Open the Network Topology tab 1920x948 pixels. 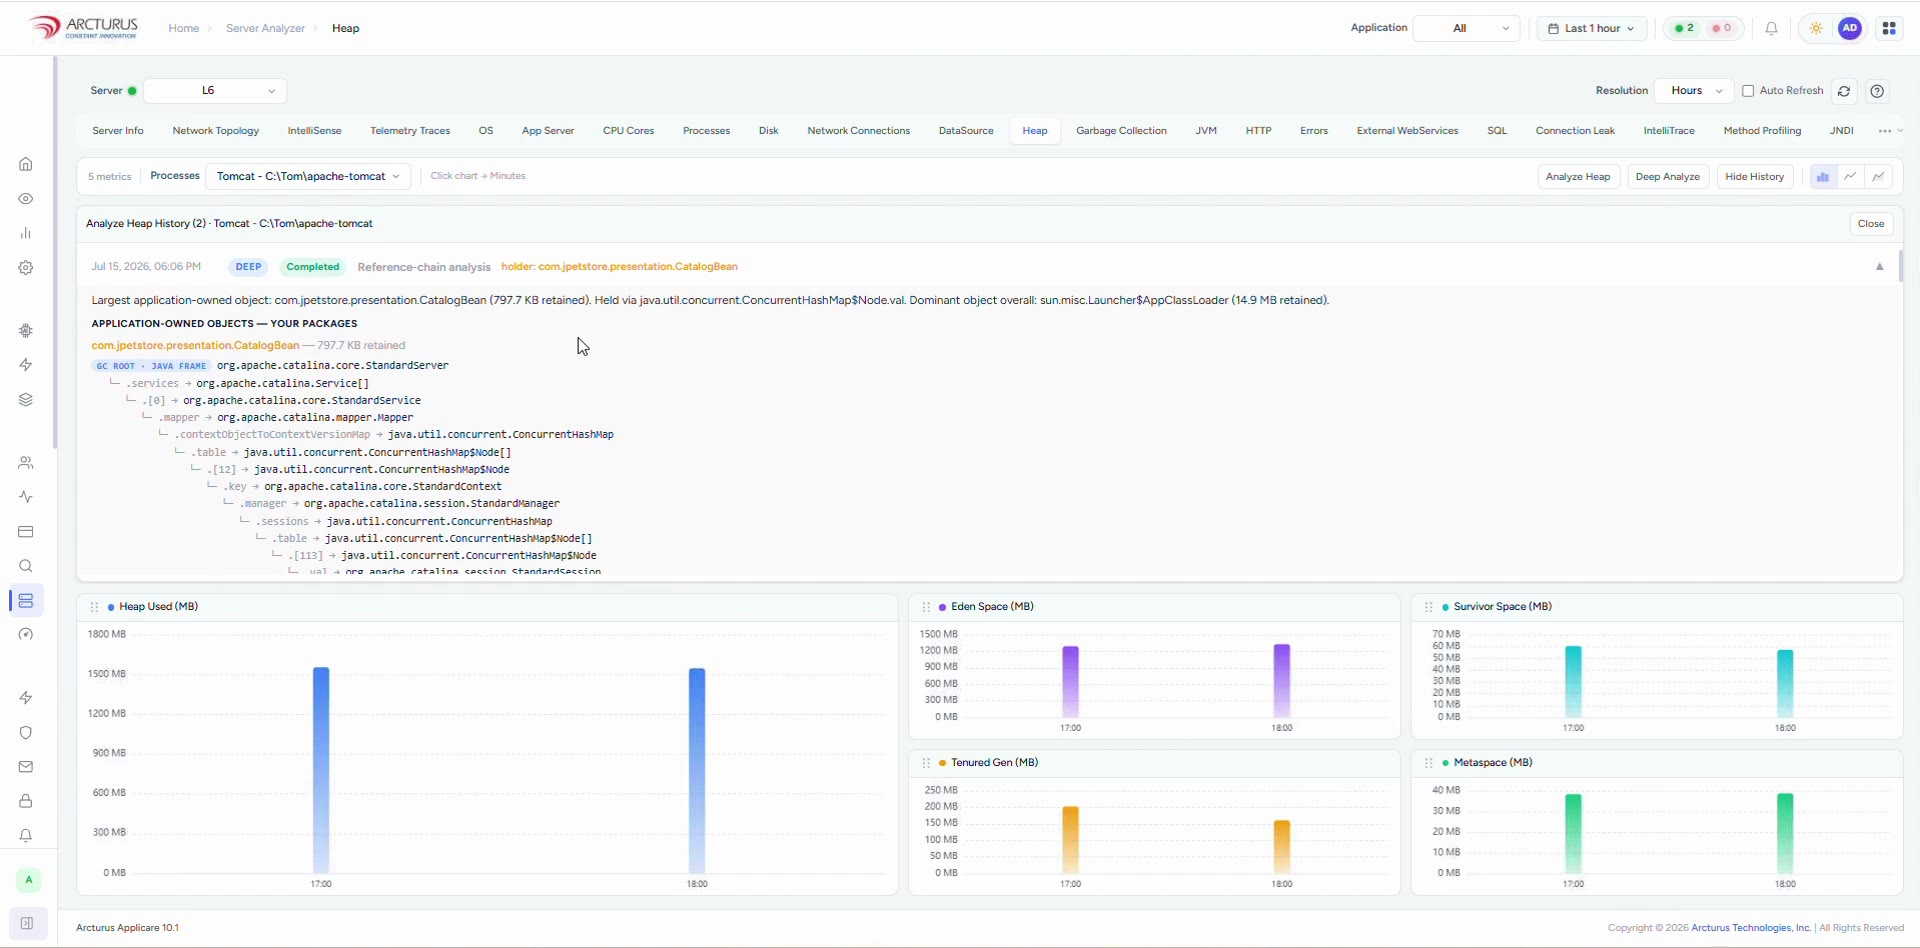pyautogui.click(x=215, y=131)
